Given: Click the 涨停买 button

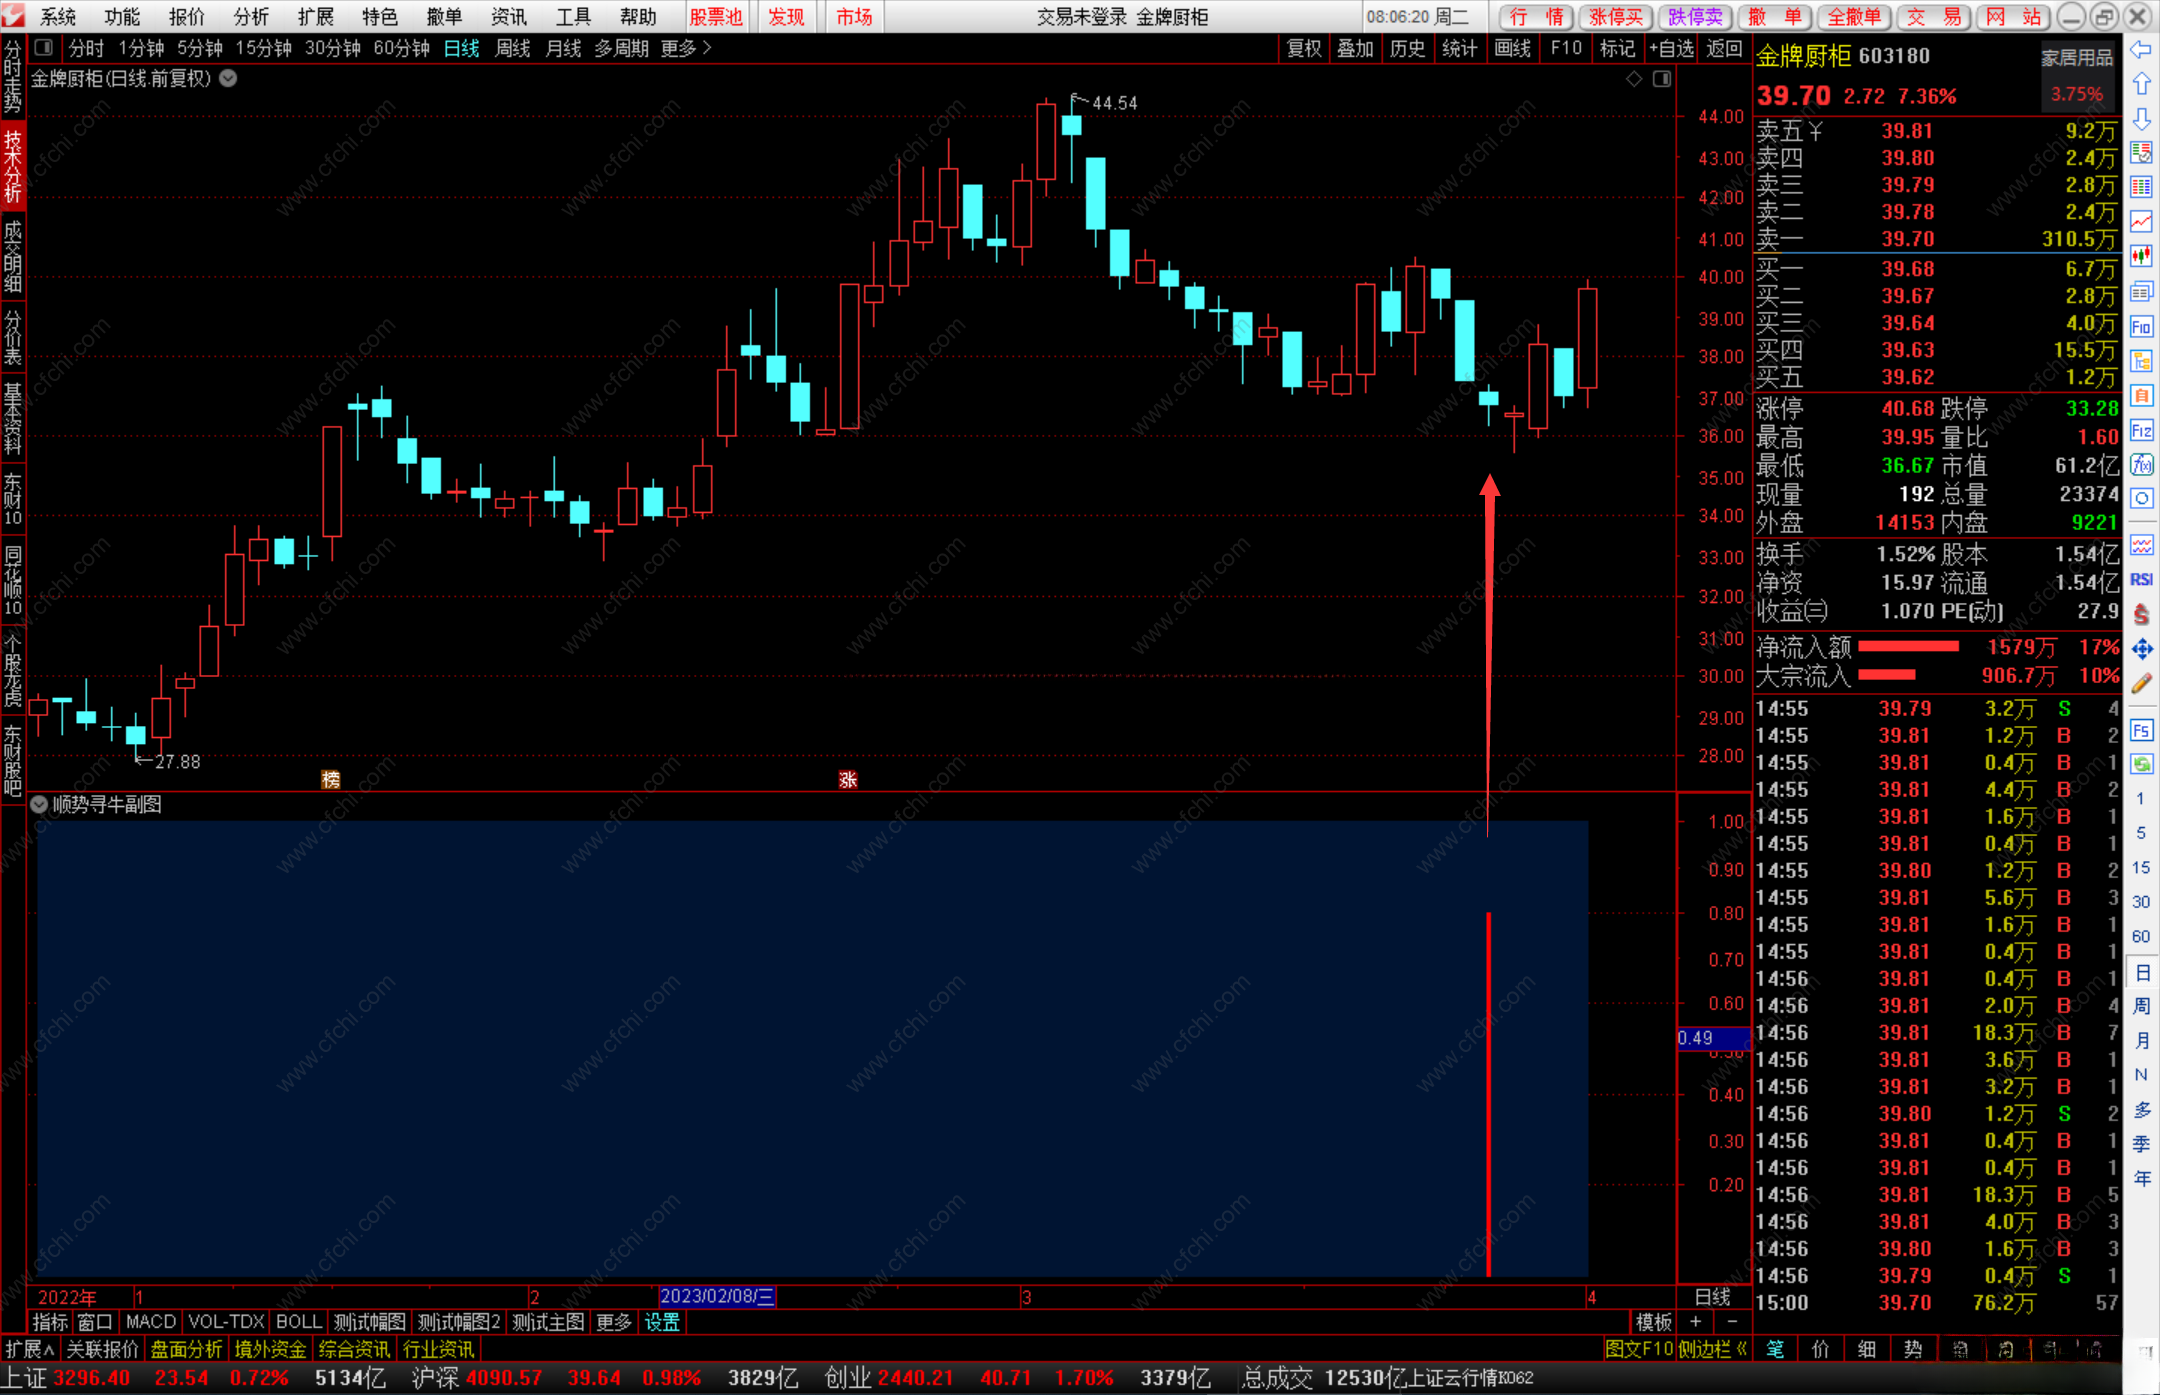Looking at the screenshot, I should 1615,17.
